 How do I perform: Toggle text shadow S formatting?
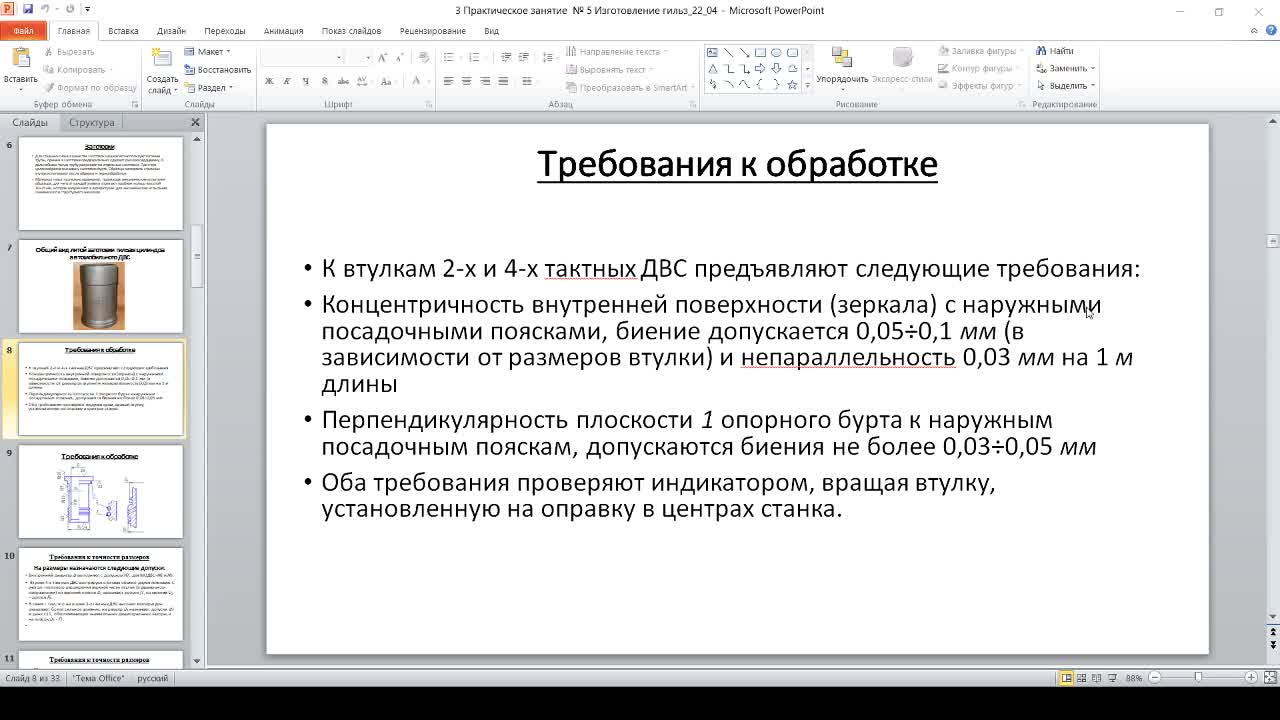(x=325, y=81)
